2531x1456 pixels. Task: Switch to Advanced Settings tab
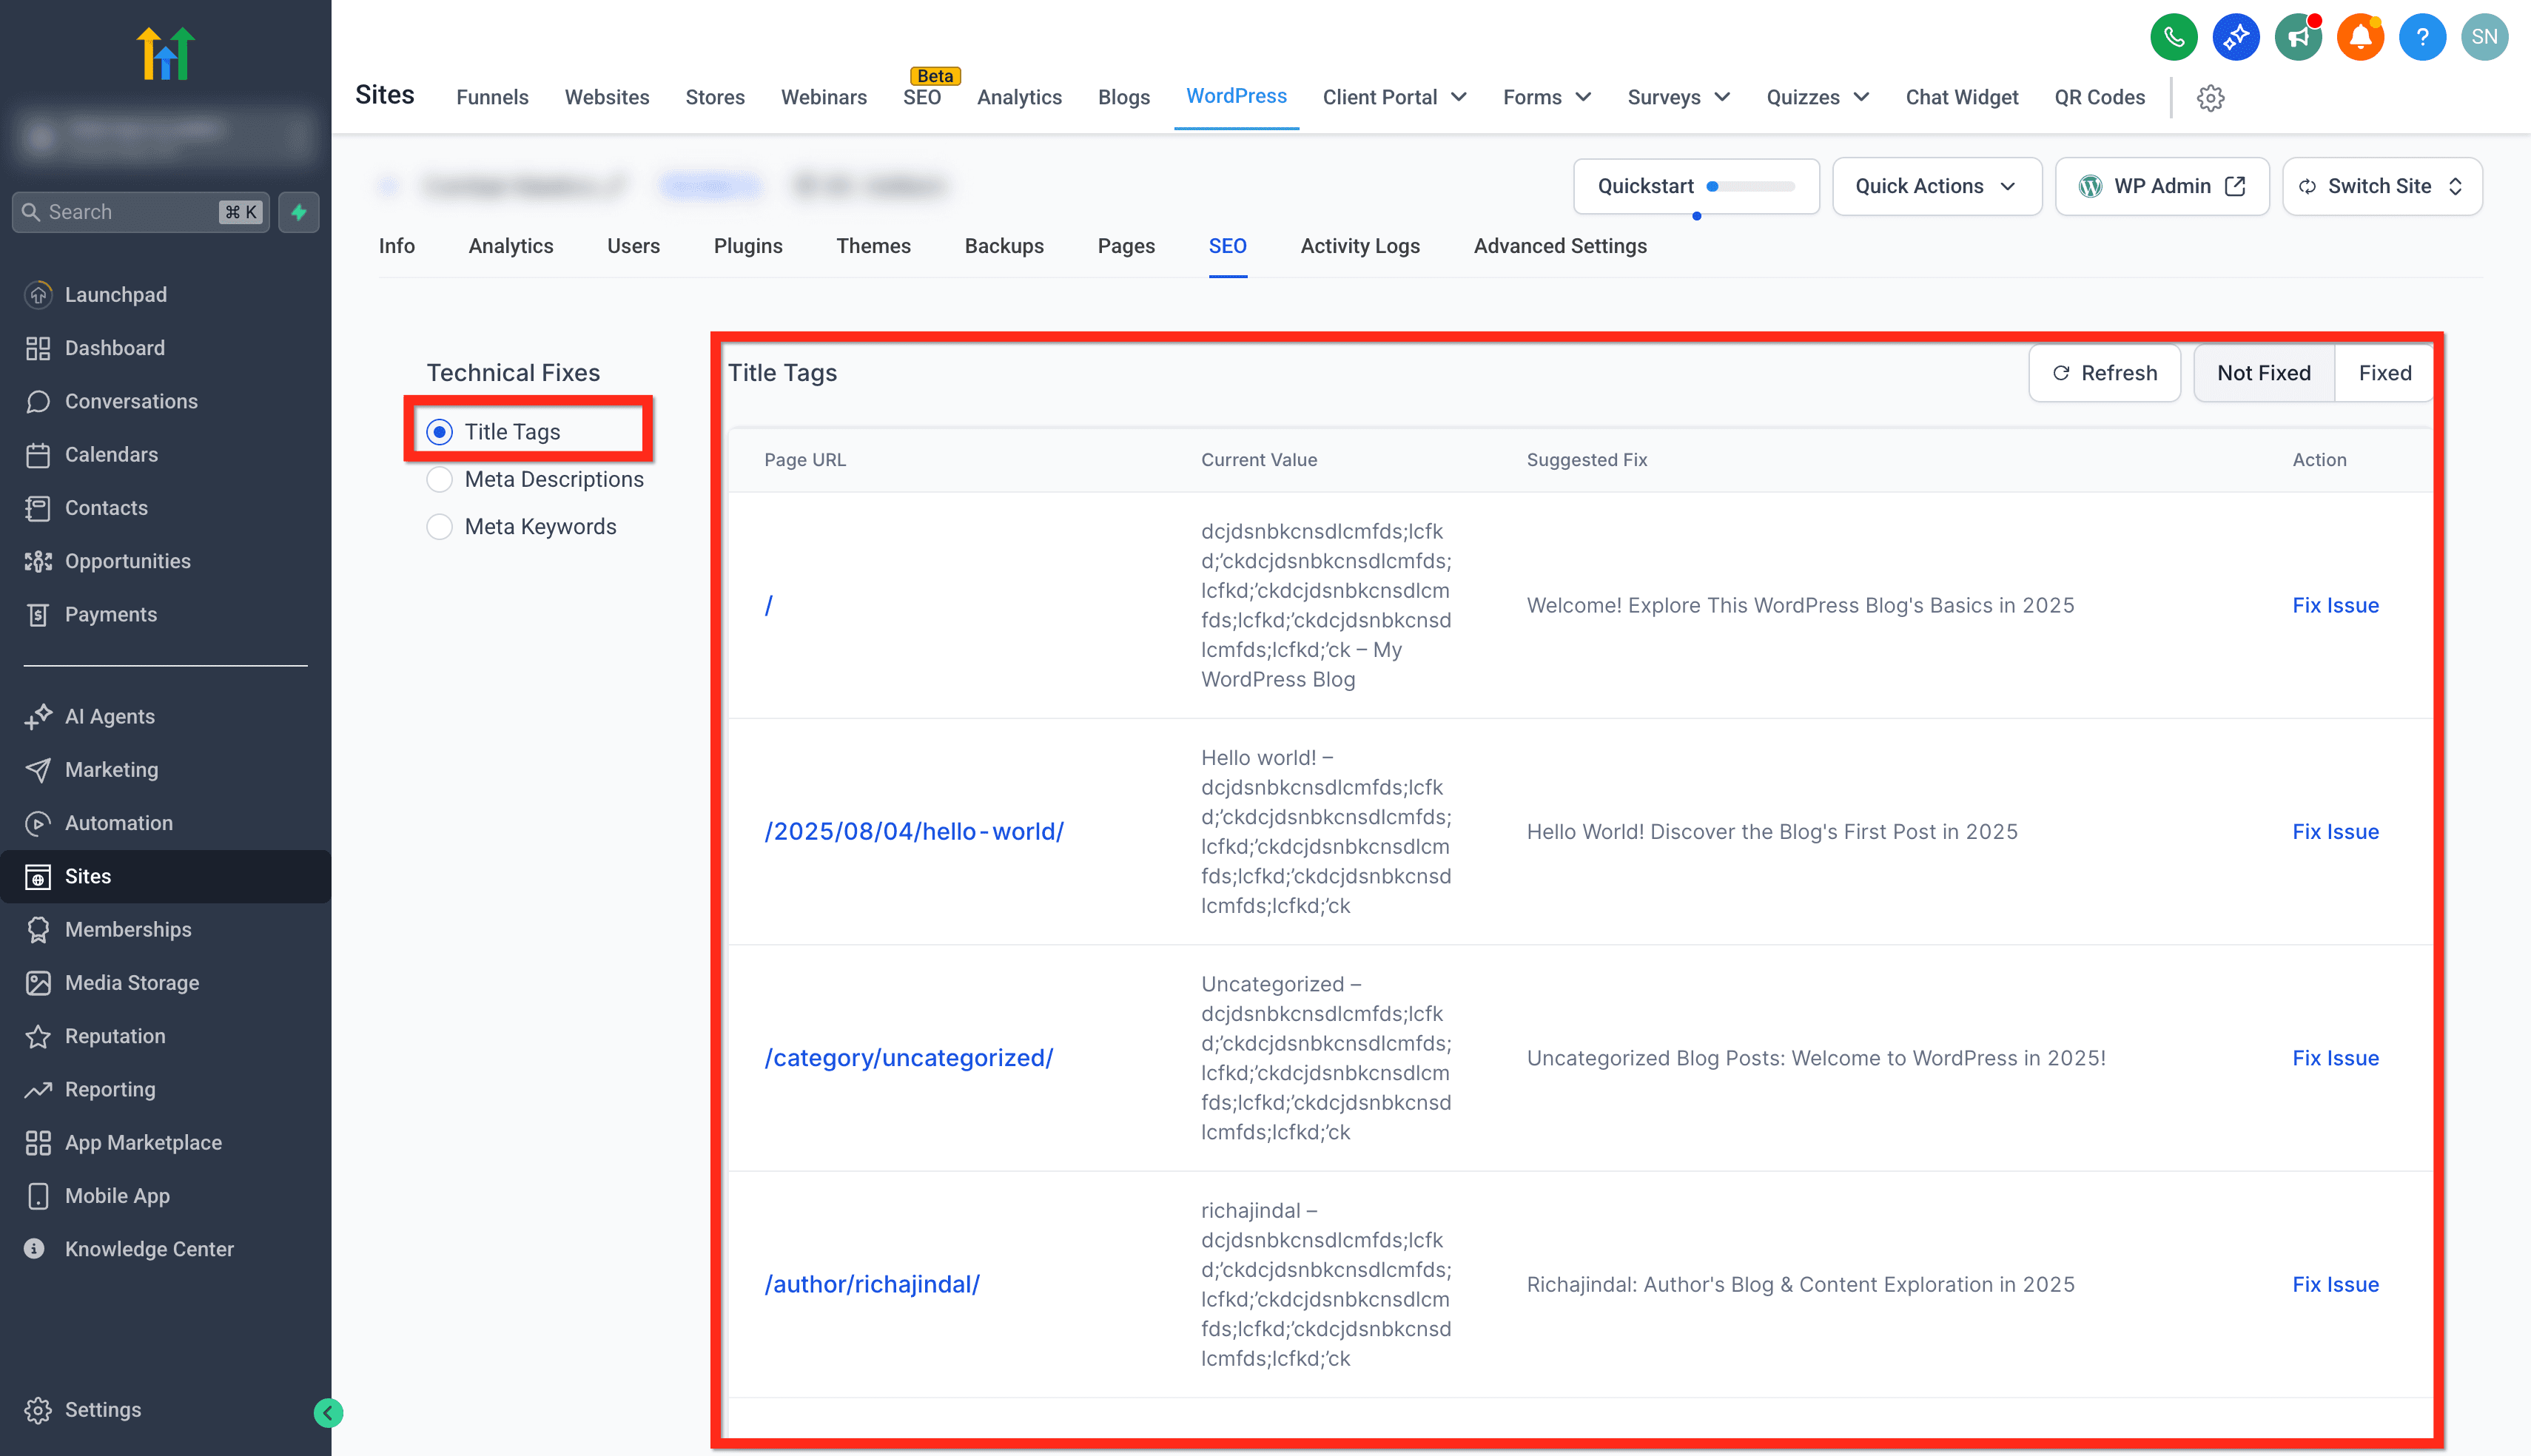(1559, 245)
